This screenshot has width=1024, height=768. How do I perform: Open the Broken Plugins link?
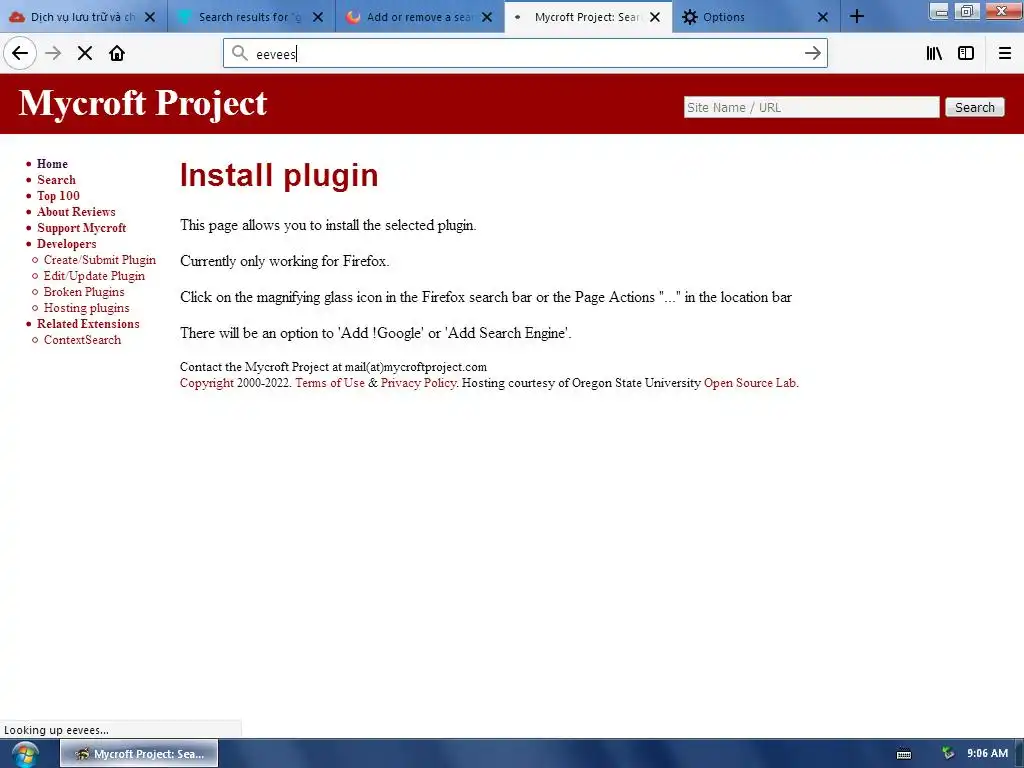click(x=84, y=292)
